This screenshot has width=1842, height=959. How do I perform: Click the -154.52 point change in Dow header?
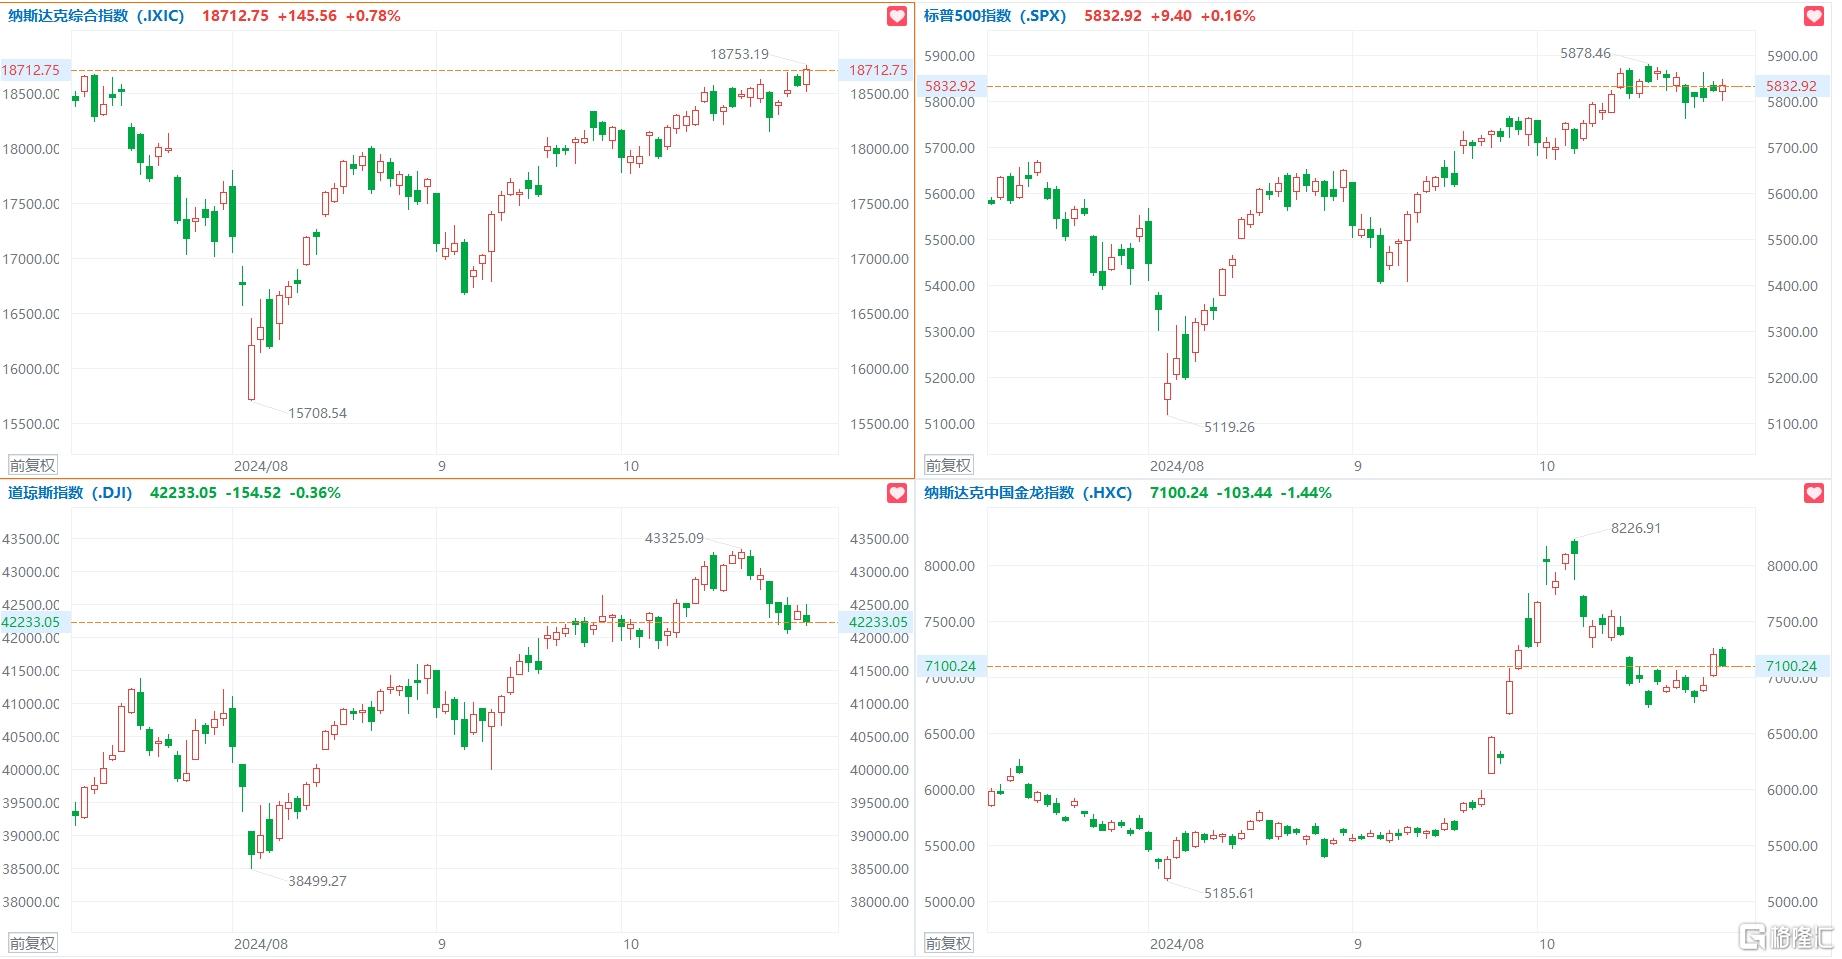(x=253, y=493)
